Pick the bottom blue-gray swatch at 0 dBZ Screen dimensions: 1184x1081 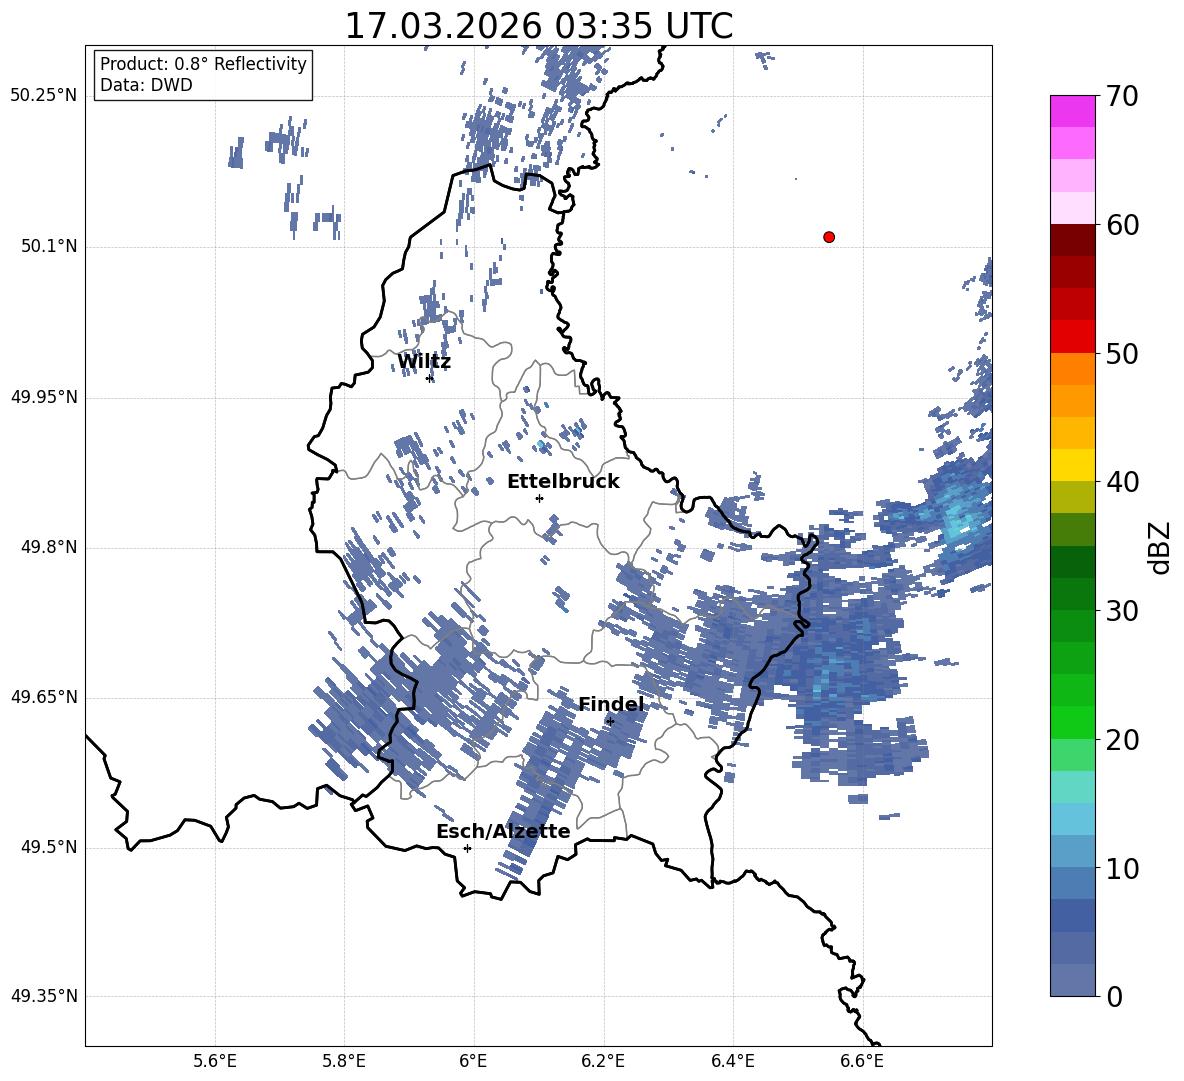(1073, 980)
